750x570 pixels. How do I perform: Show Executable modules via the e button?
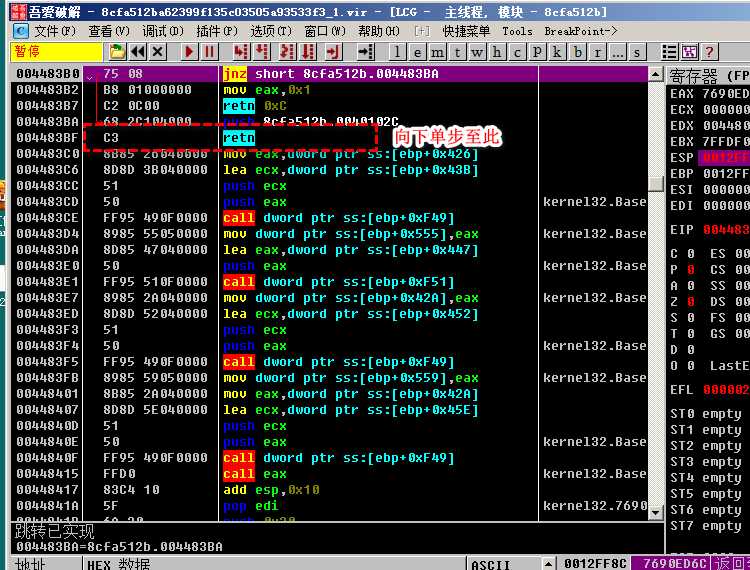(x=417, y=52)
